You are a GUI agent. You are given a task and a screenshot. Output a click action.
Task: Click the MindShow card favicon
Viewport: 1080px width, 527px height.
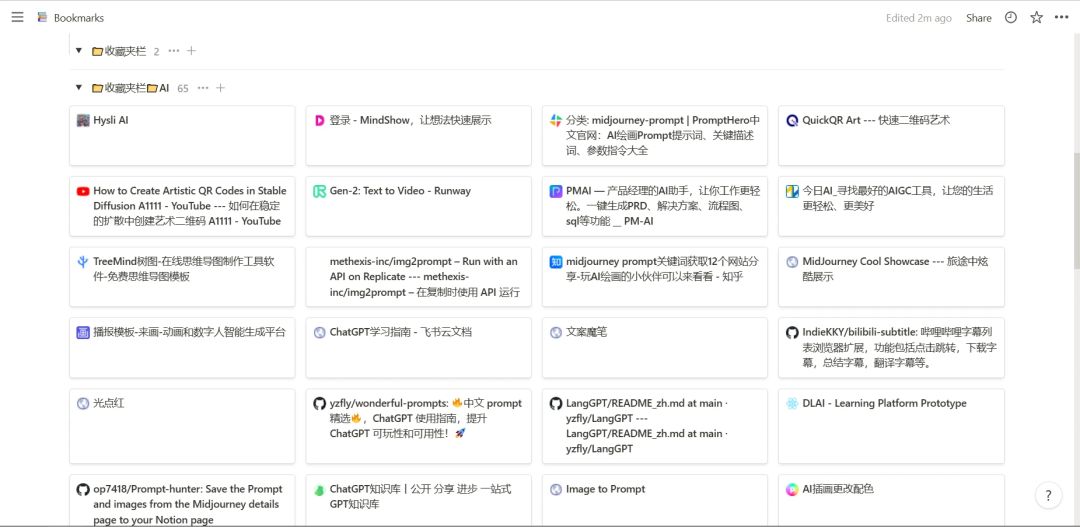319,120
